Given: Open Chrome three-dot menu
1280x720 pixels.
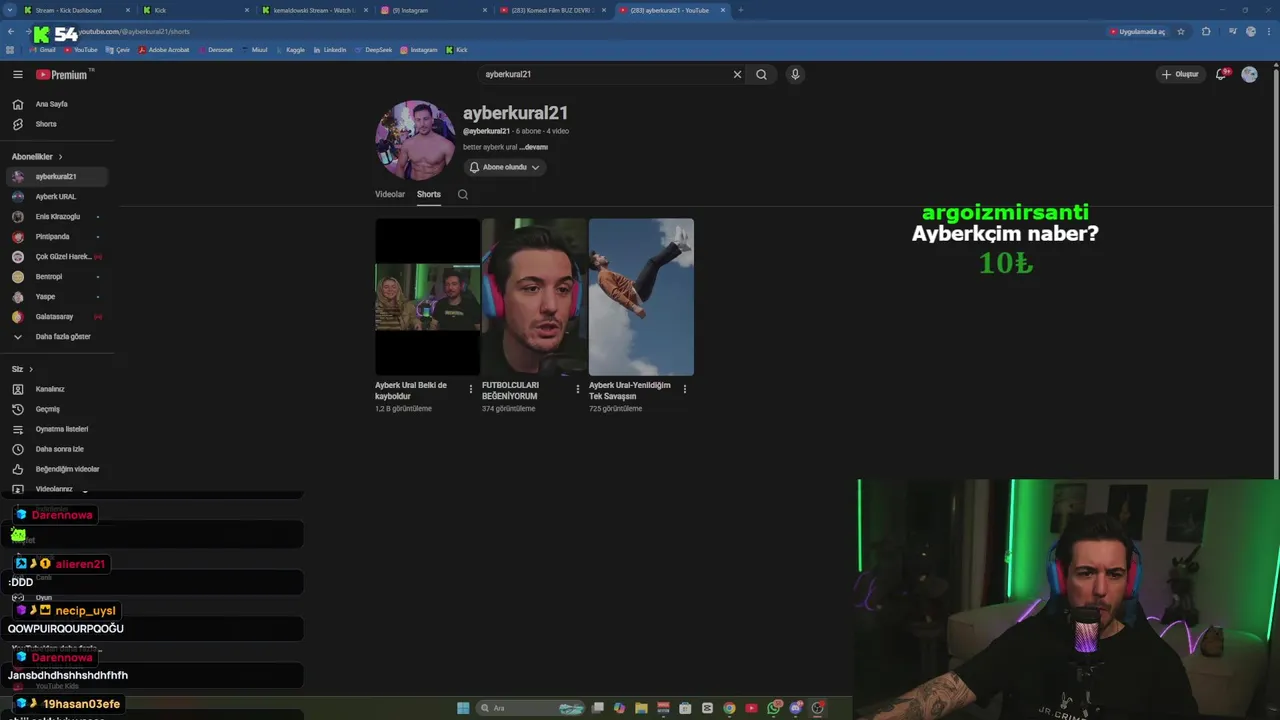Looking at the screenshot, I should click(1268, 31).
